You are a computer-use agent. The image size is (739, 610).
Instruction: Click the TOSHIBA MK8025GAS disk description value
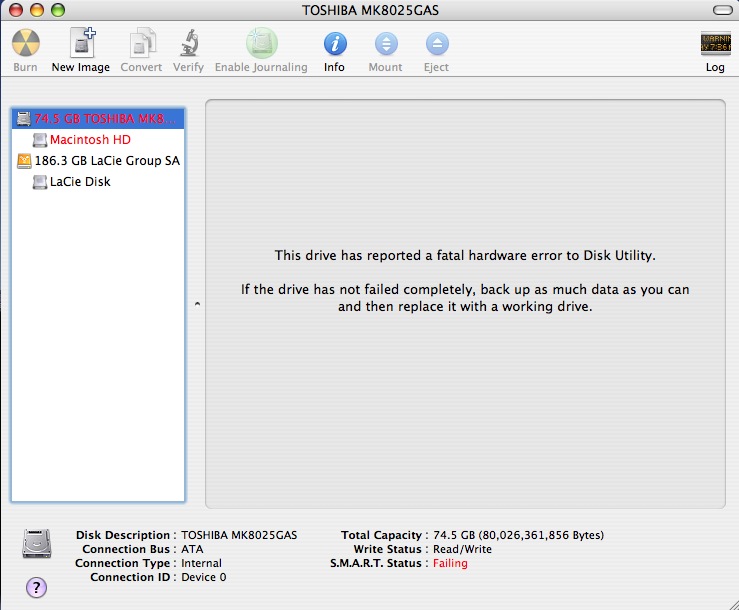239,535
